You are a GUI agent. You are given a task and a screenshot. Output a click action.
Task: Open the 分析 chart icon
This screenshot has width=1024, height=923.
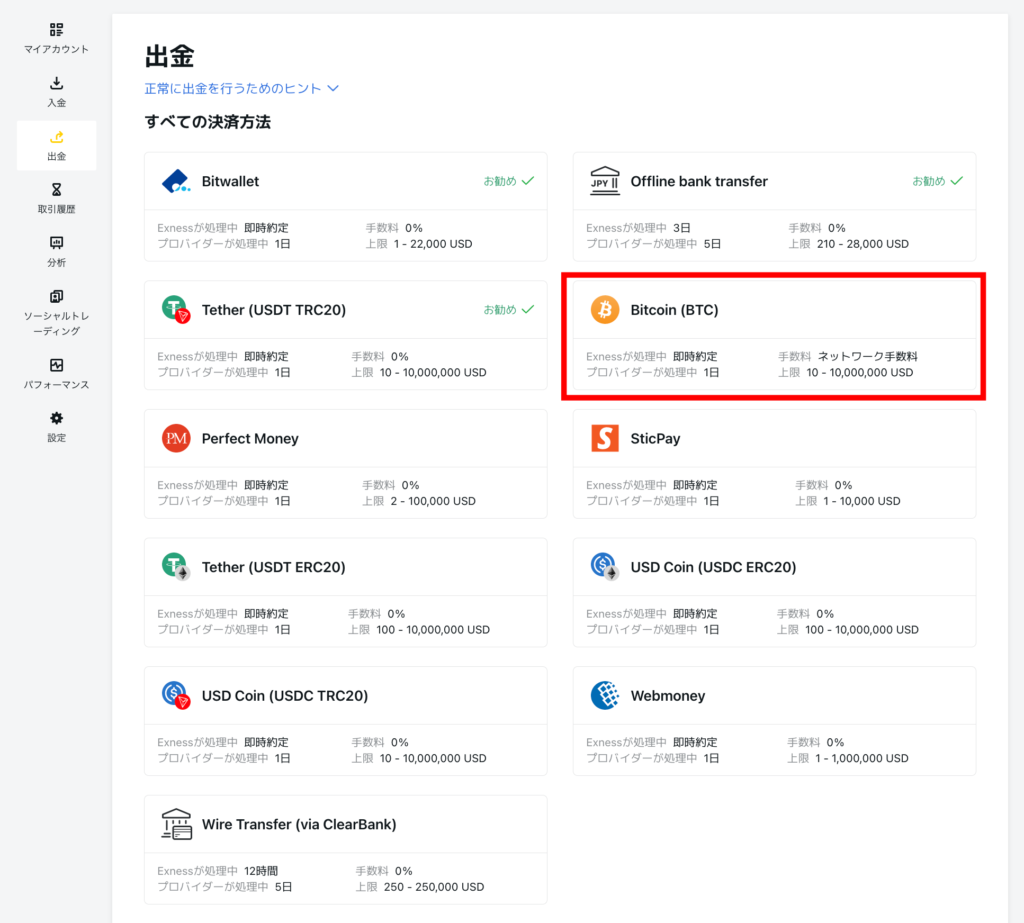tap(56, 243)
